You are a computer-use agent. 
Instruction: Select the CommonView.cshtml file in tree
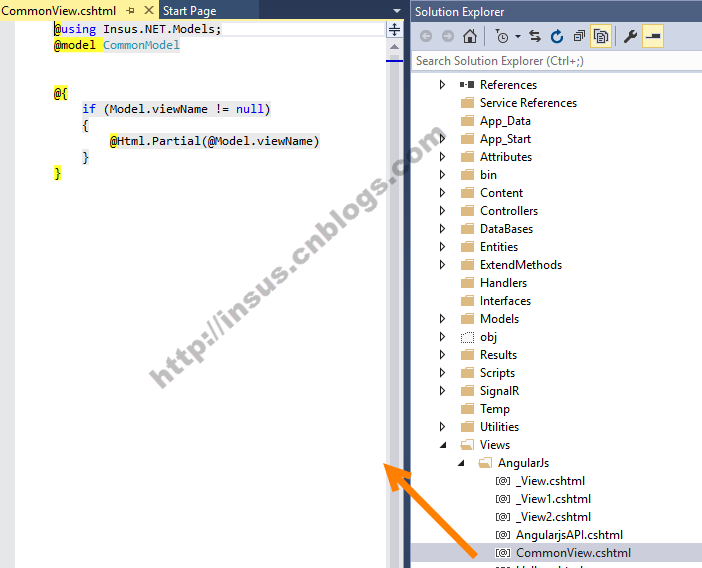click(x=574, y=552)
